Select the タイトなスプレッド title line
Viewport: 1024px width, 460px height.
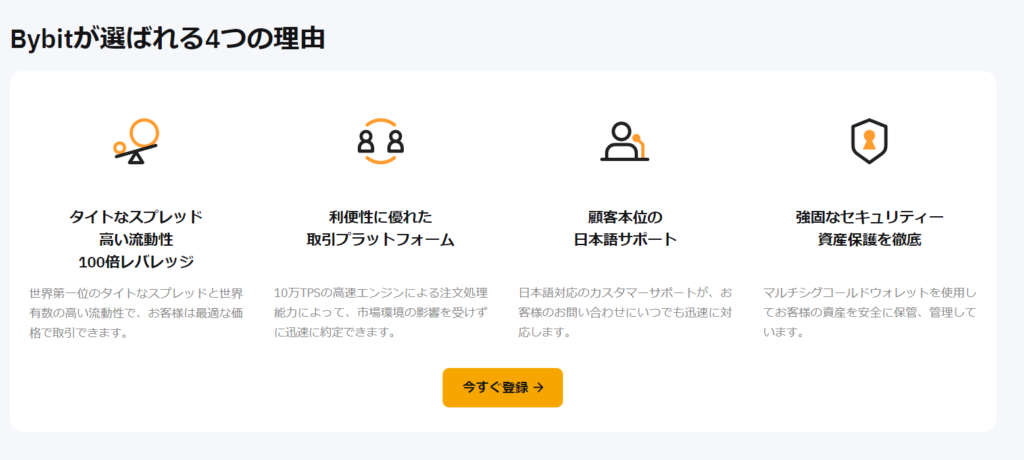pyautogui.click(x=136, y=216)
